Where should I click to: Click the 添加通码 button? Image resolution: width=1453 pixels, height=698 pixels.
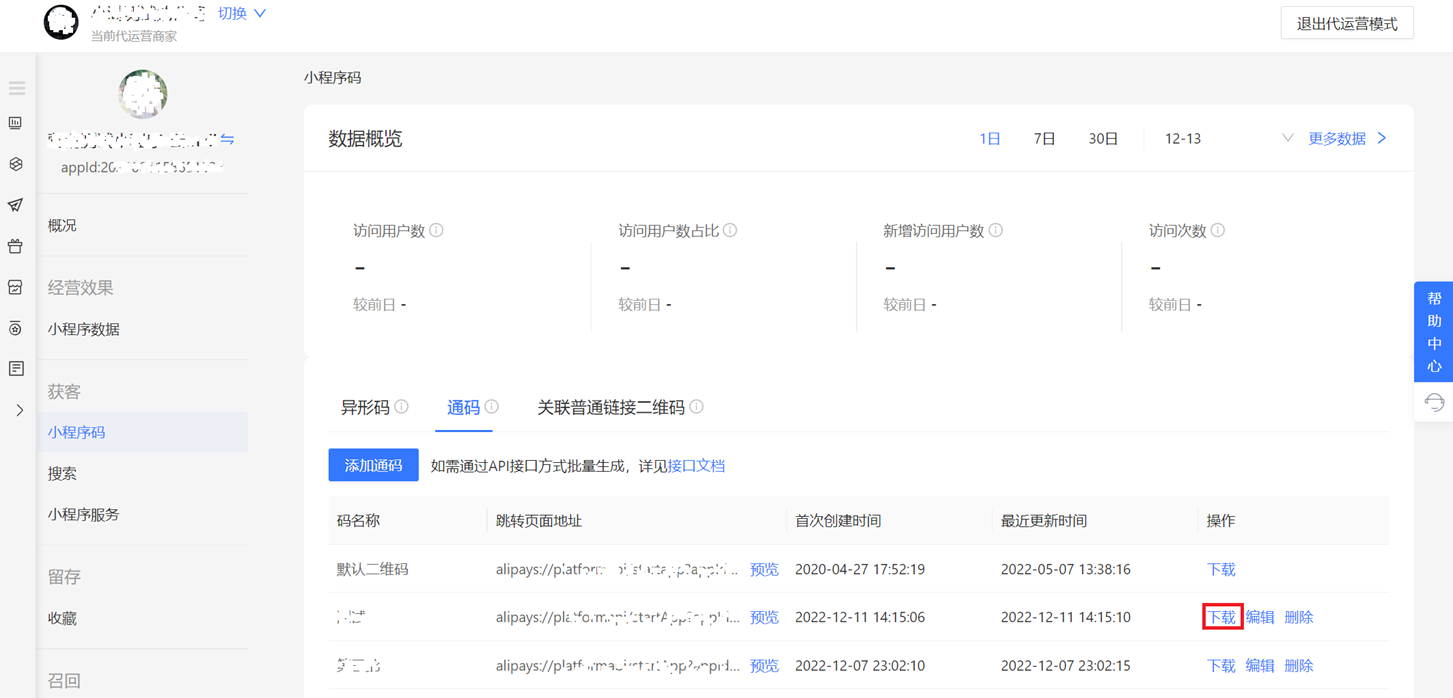click(373, 465)
